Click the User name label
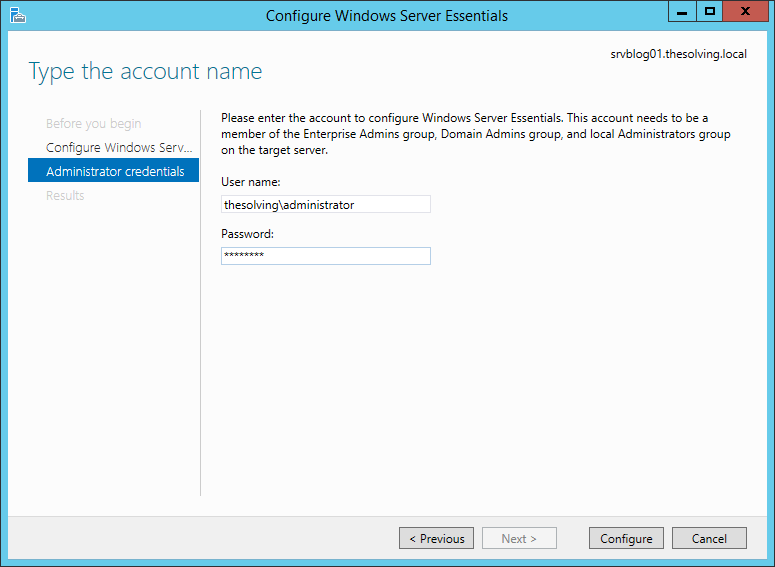 [251, 182]
